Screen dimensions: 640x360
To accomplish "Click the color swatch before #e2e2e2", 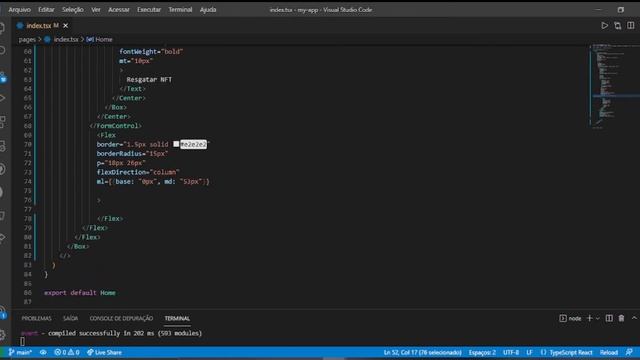I will tap(176, 144).
